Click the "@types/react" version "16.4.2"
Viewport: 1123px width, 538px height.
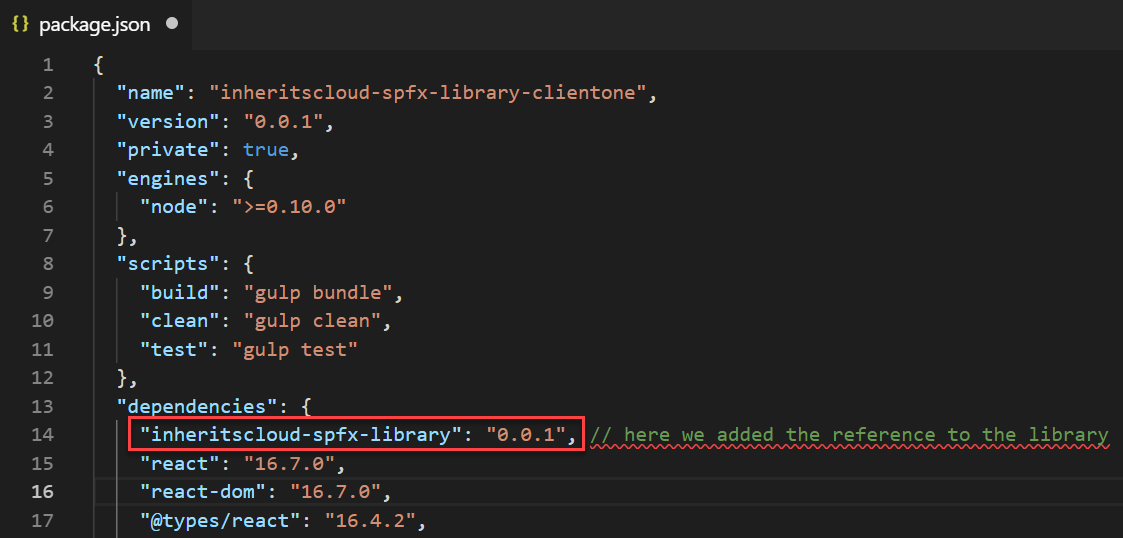tap(370, 520)
